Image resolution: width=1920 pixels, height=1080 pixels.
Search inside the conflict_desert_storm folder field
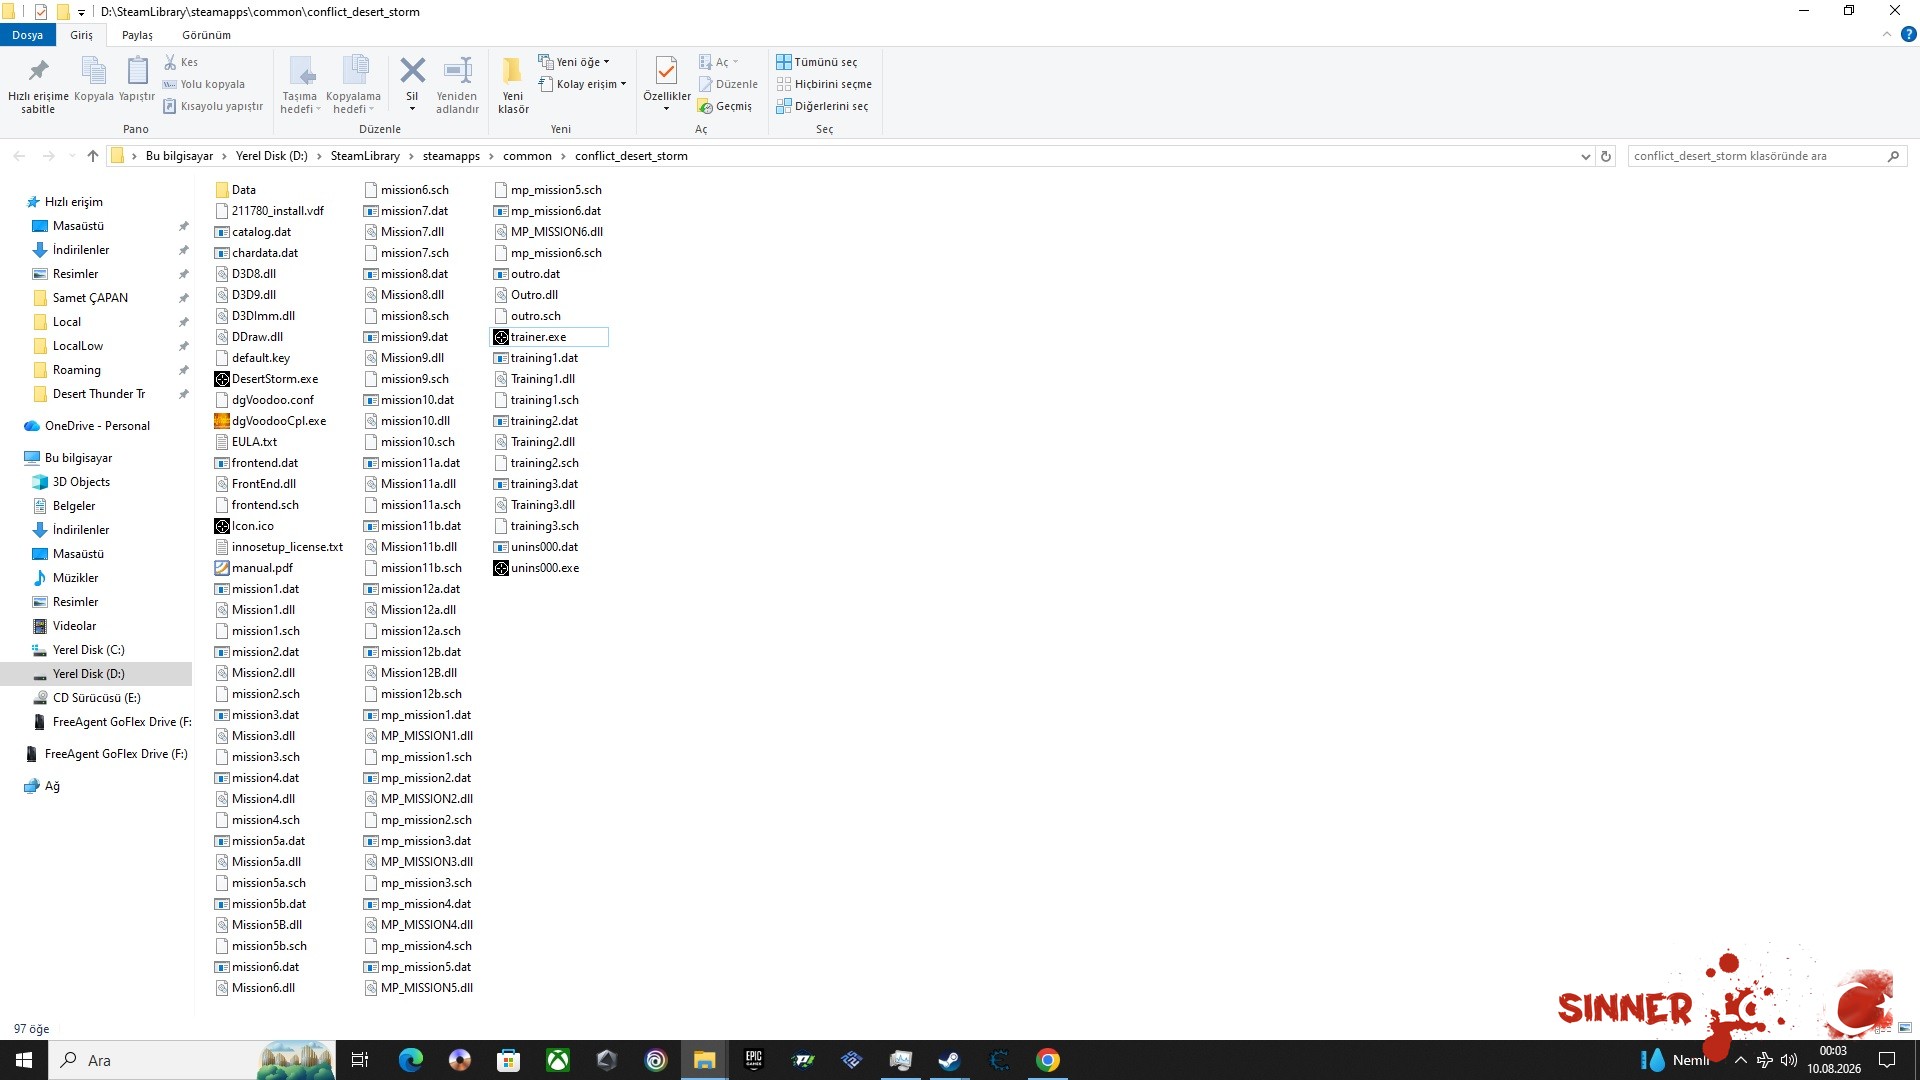1767,156
